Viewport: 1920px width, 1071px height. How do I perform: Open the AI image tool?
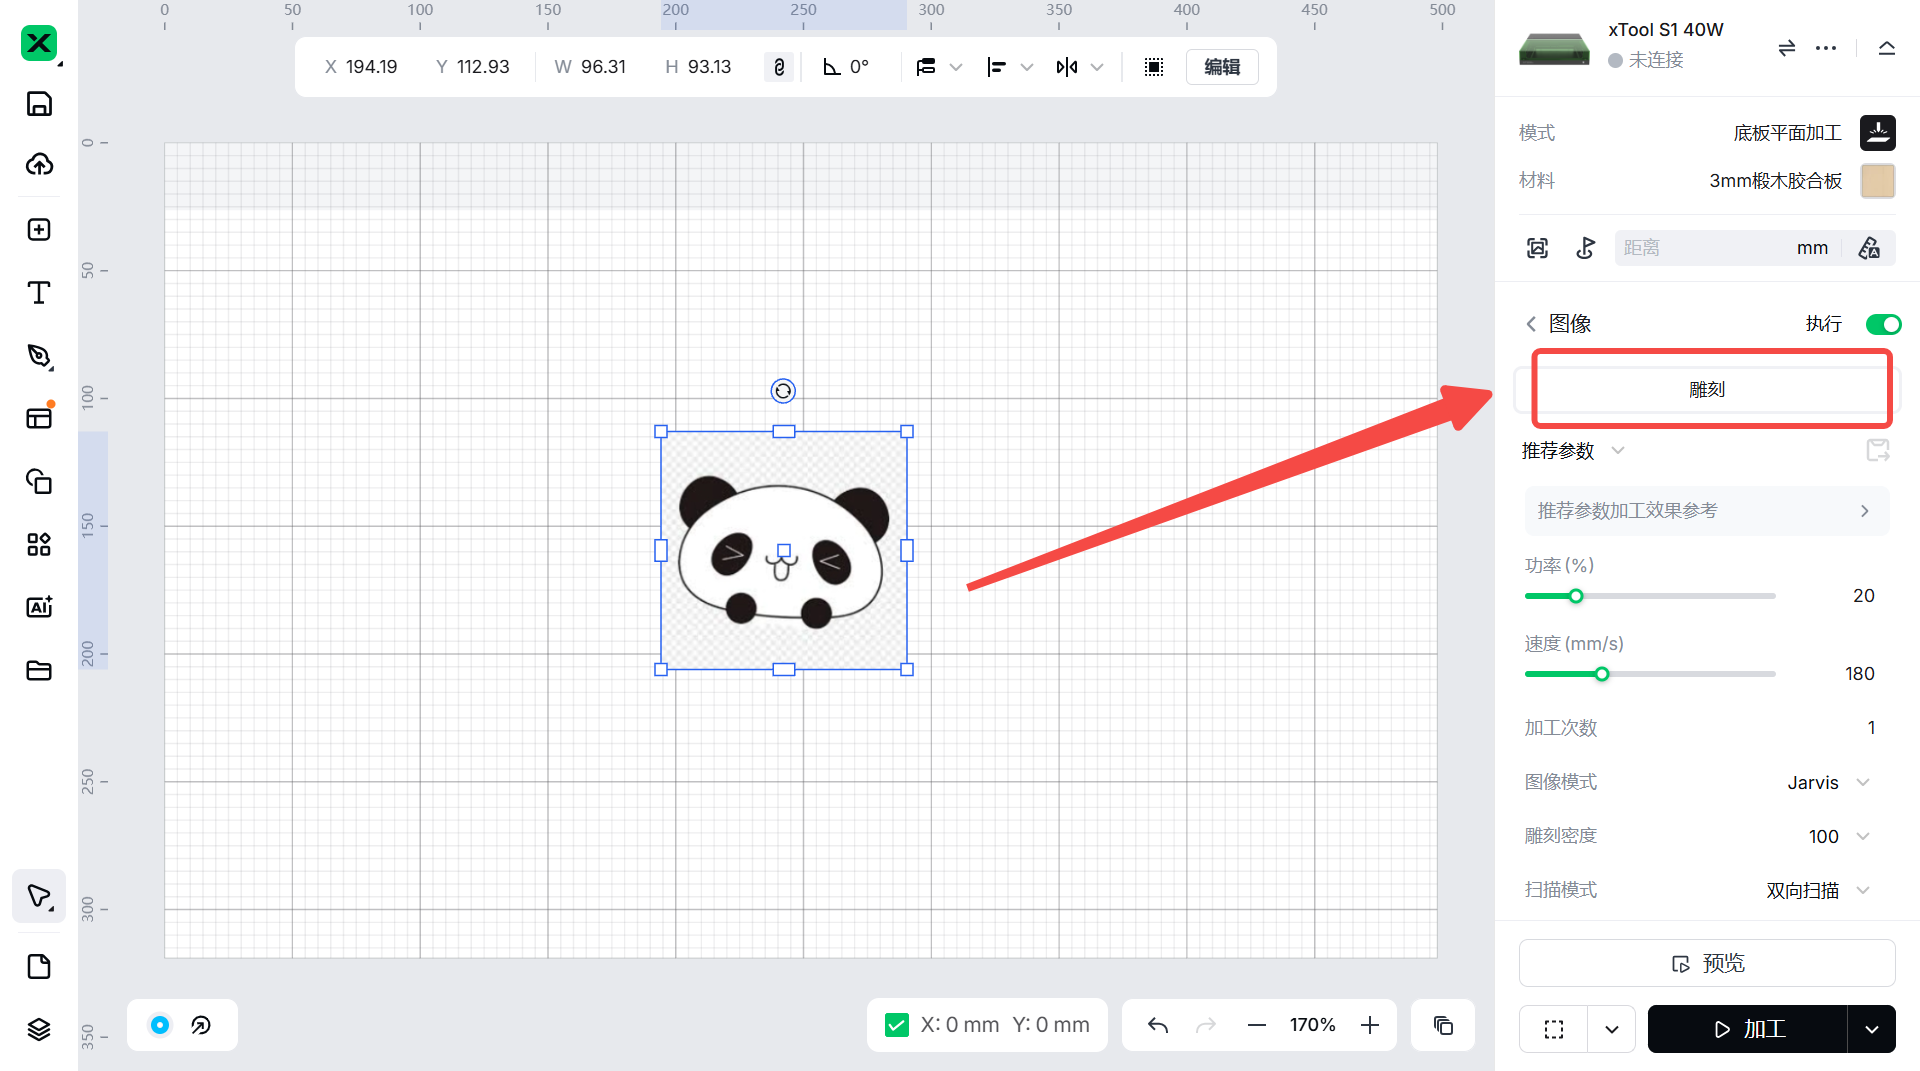click(39, 607)
